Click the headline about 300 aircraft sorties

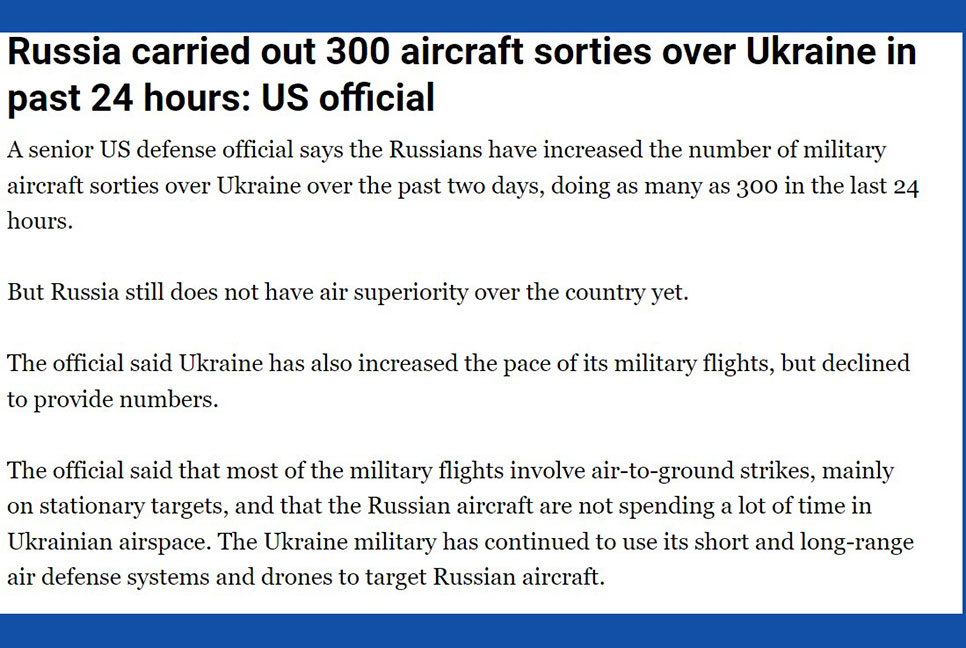tap(461, 75)
